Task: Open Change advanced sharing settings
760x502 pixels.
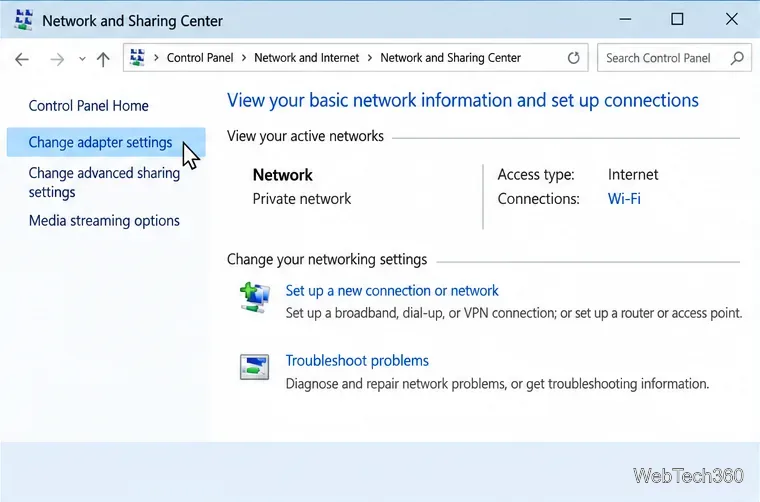Action: tap(104, 182)
